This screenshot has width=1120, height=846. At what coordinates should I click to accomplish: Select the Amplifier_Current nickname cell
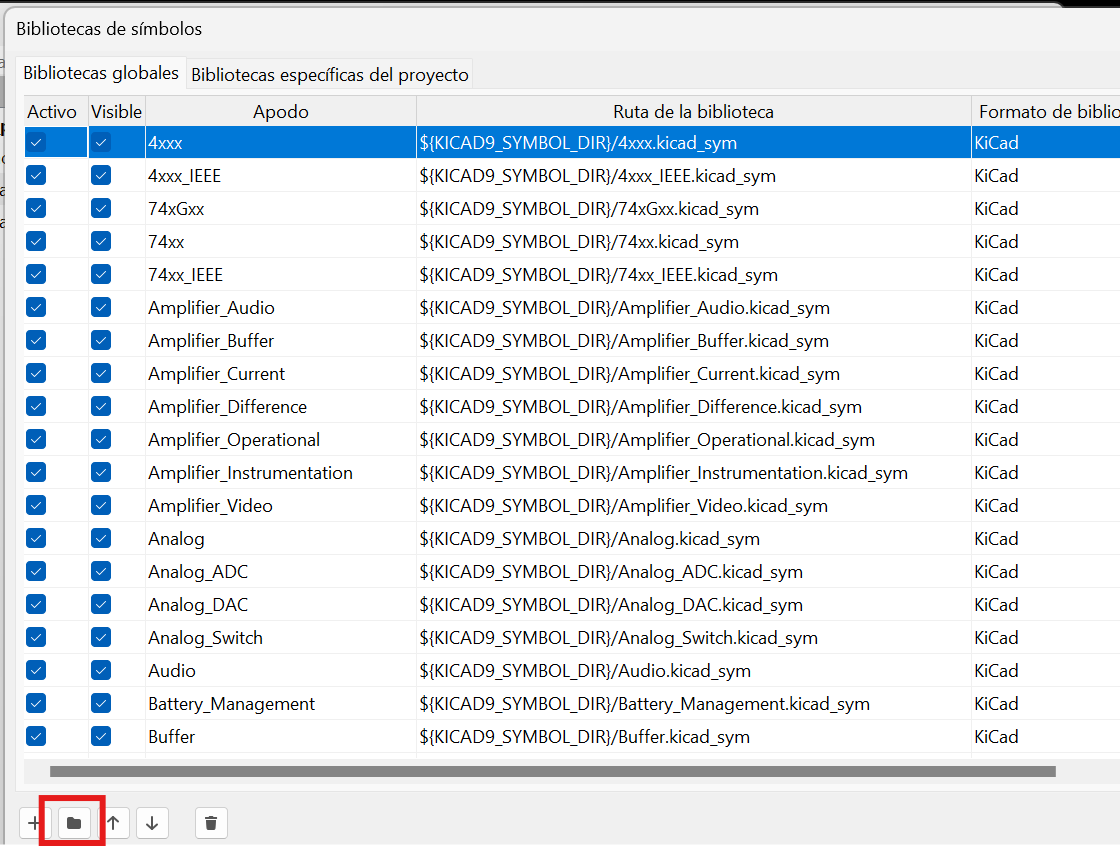[281, 374]
